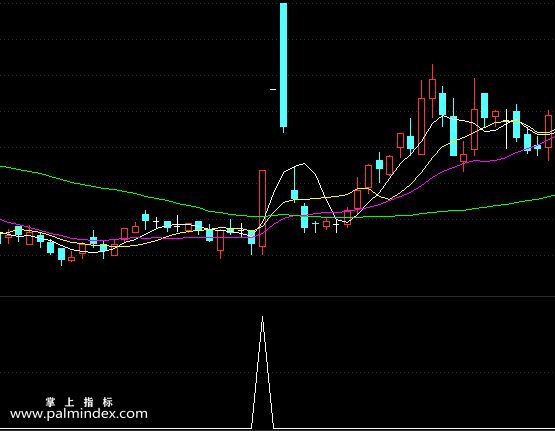
Task: Click the 掌上指标 watermark text
Action: (79, 402)
